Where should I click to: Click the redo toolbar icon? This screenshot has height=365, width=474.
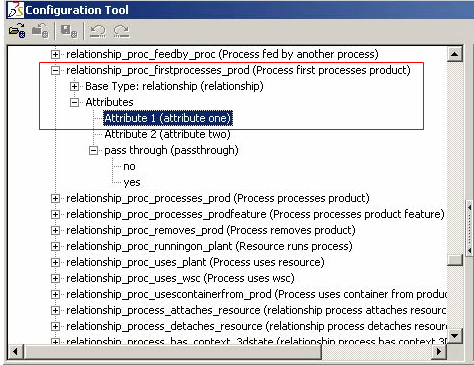click(x=121, y=31)
